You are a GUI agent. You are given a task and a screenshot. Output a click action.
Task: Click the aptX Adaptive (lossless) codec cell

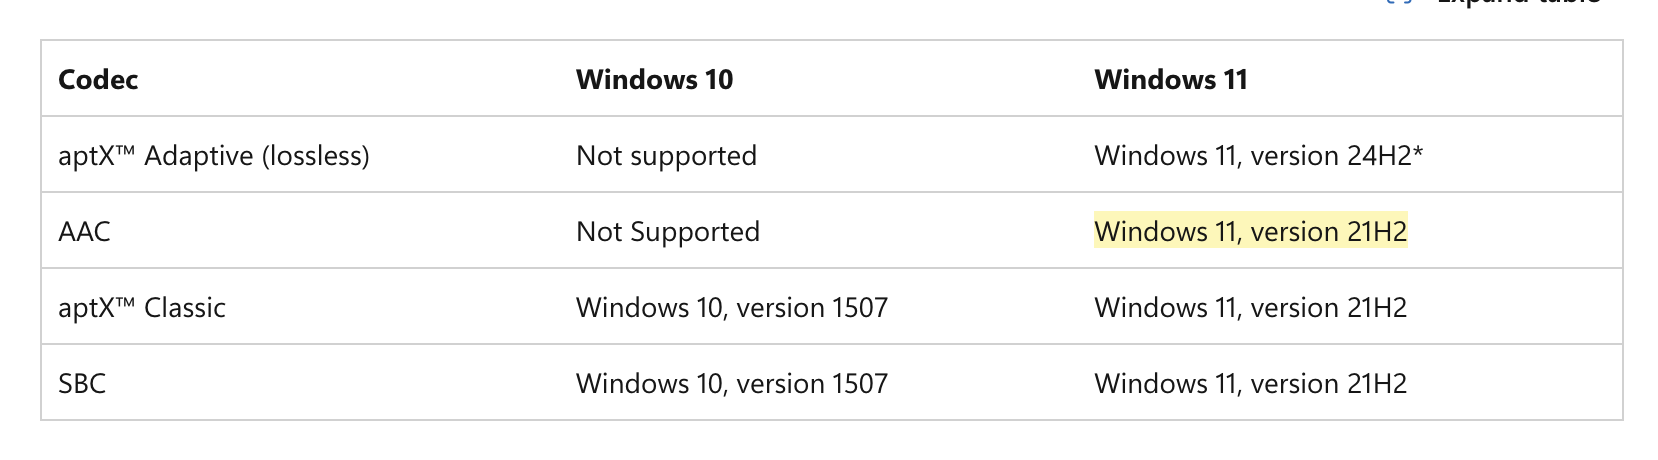click(214, 156)
